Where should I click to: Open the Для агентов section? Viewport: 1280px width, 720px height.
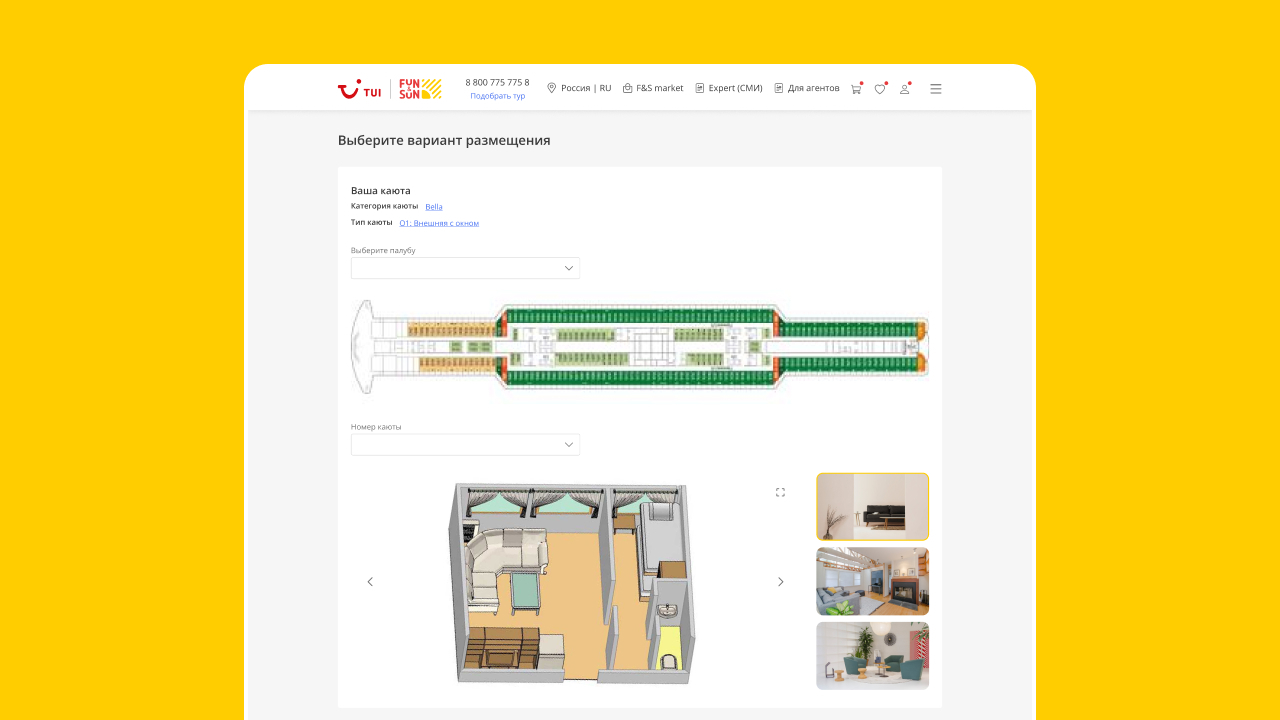point(807,88)
